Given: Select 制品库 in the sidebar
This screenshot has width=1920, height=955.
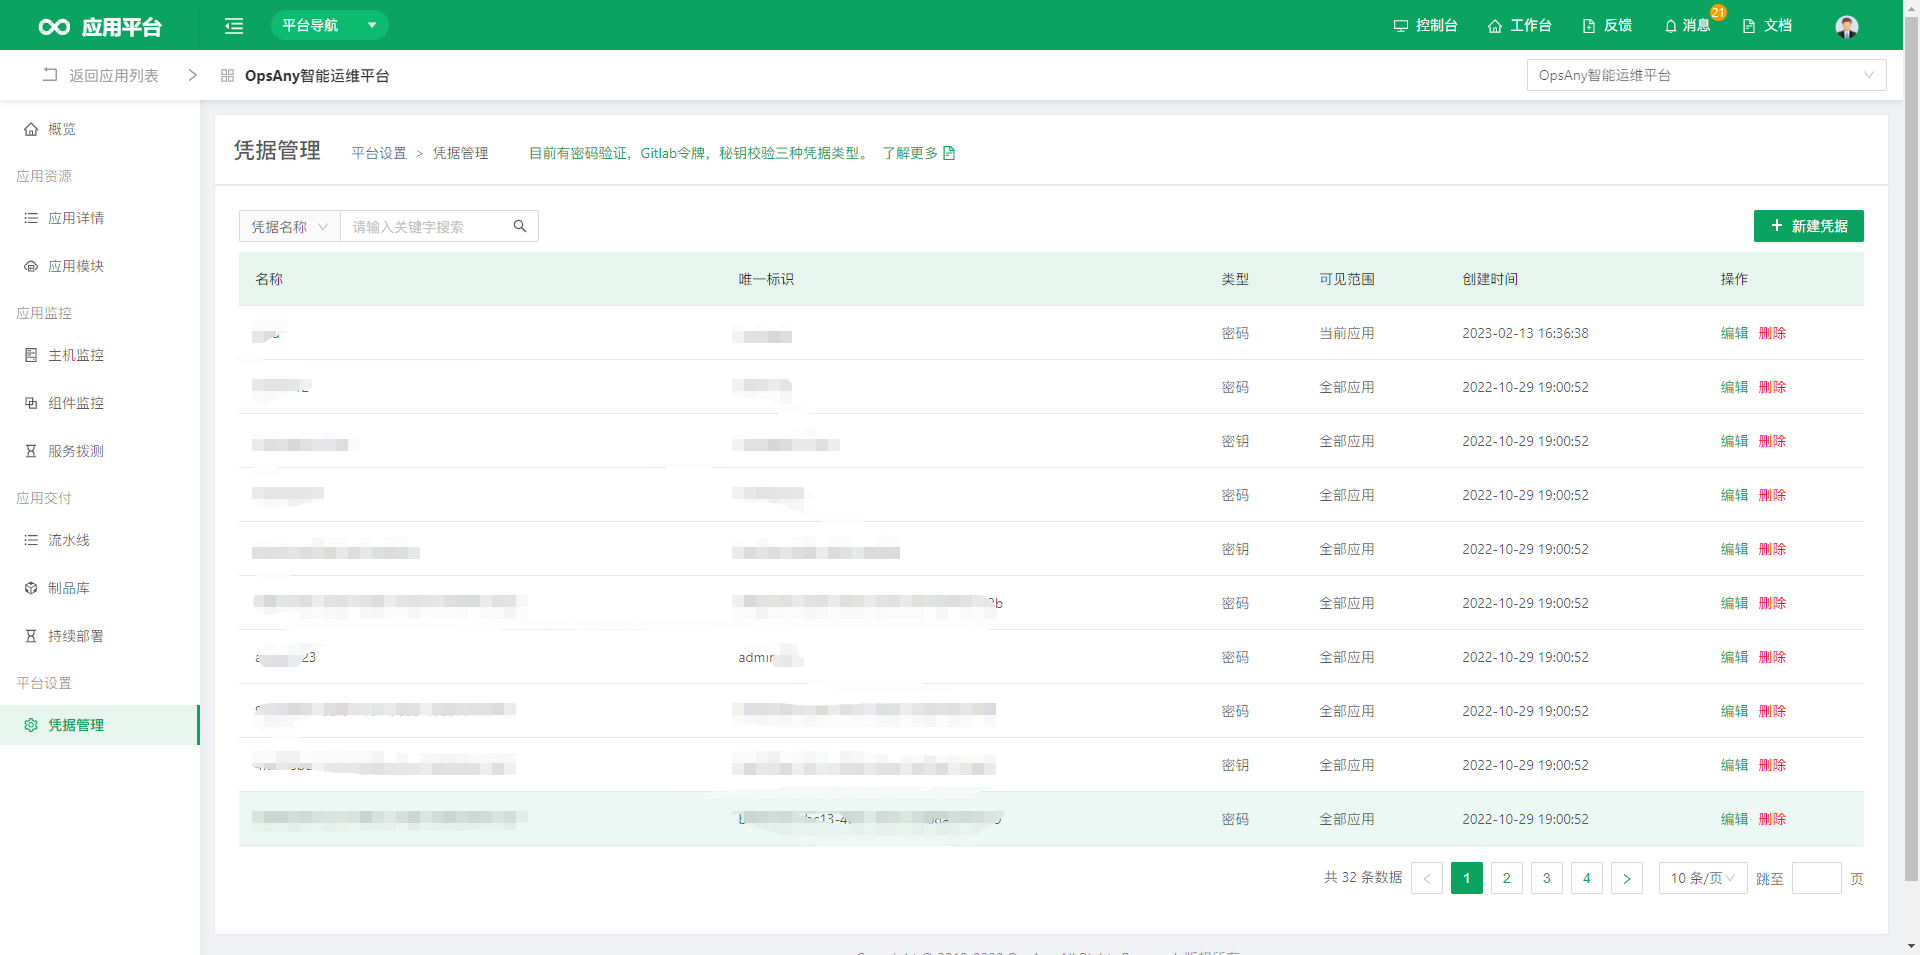Looking at the screenshot, I should pos(100,588).
